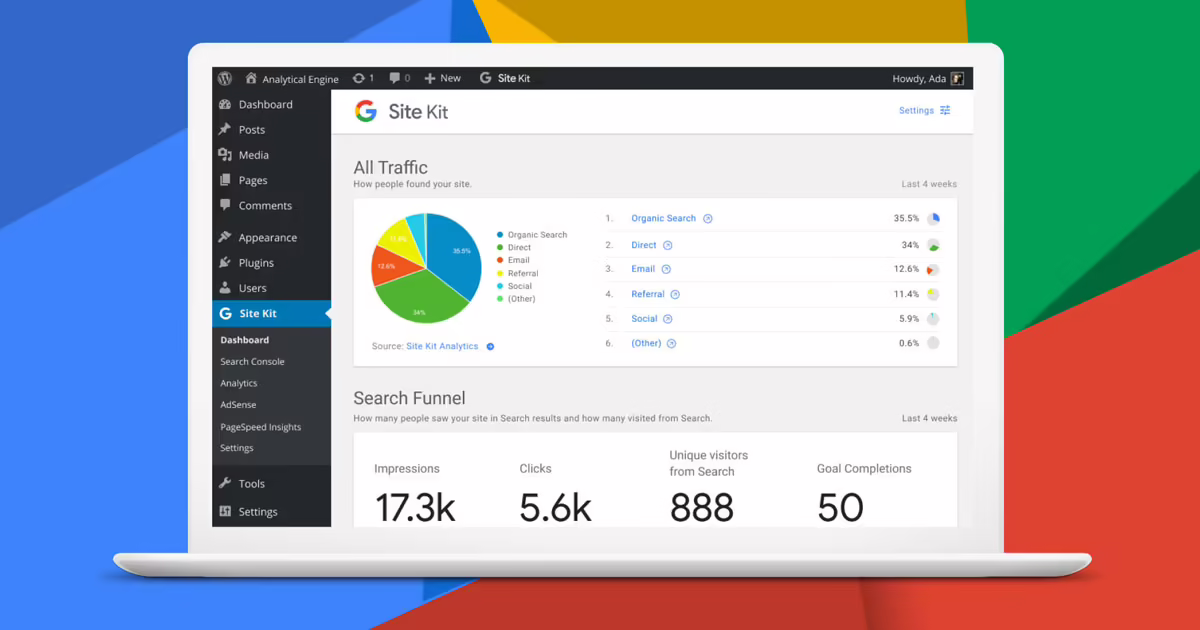Open Plugins in the sidebar
1200x630 pixels.
[255, 263]
